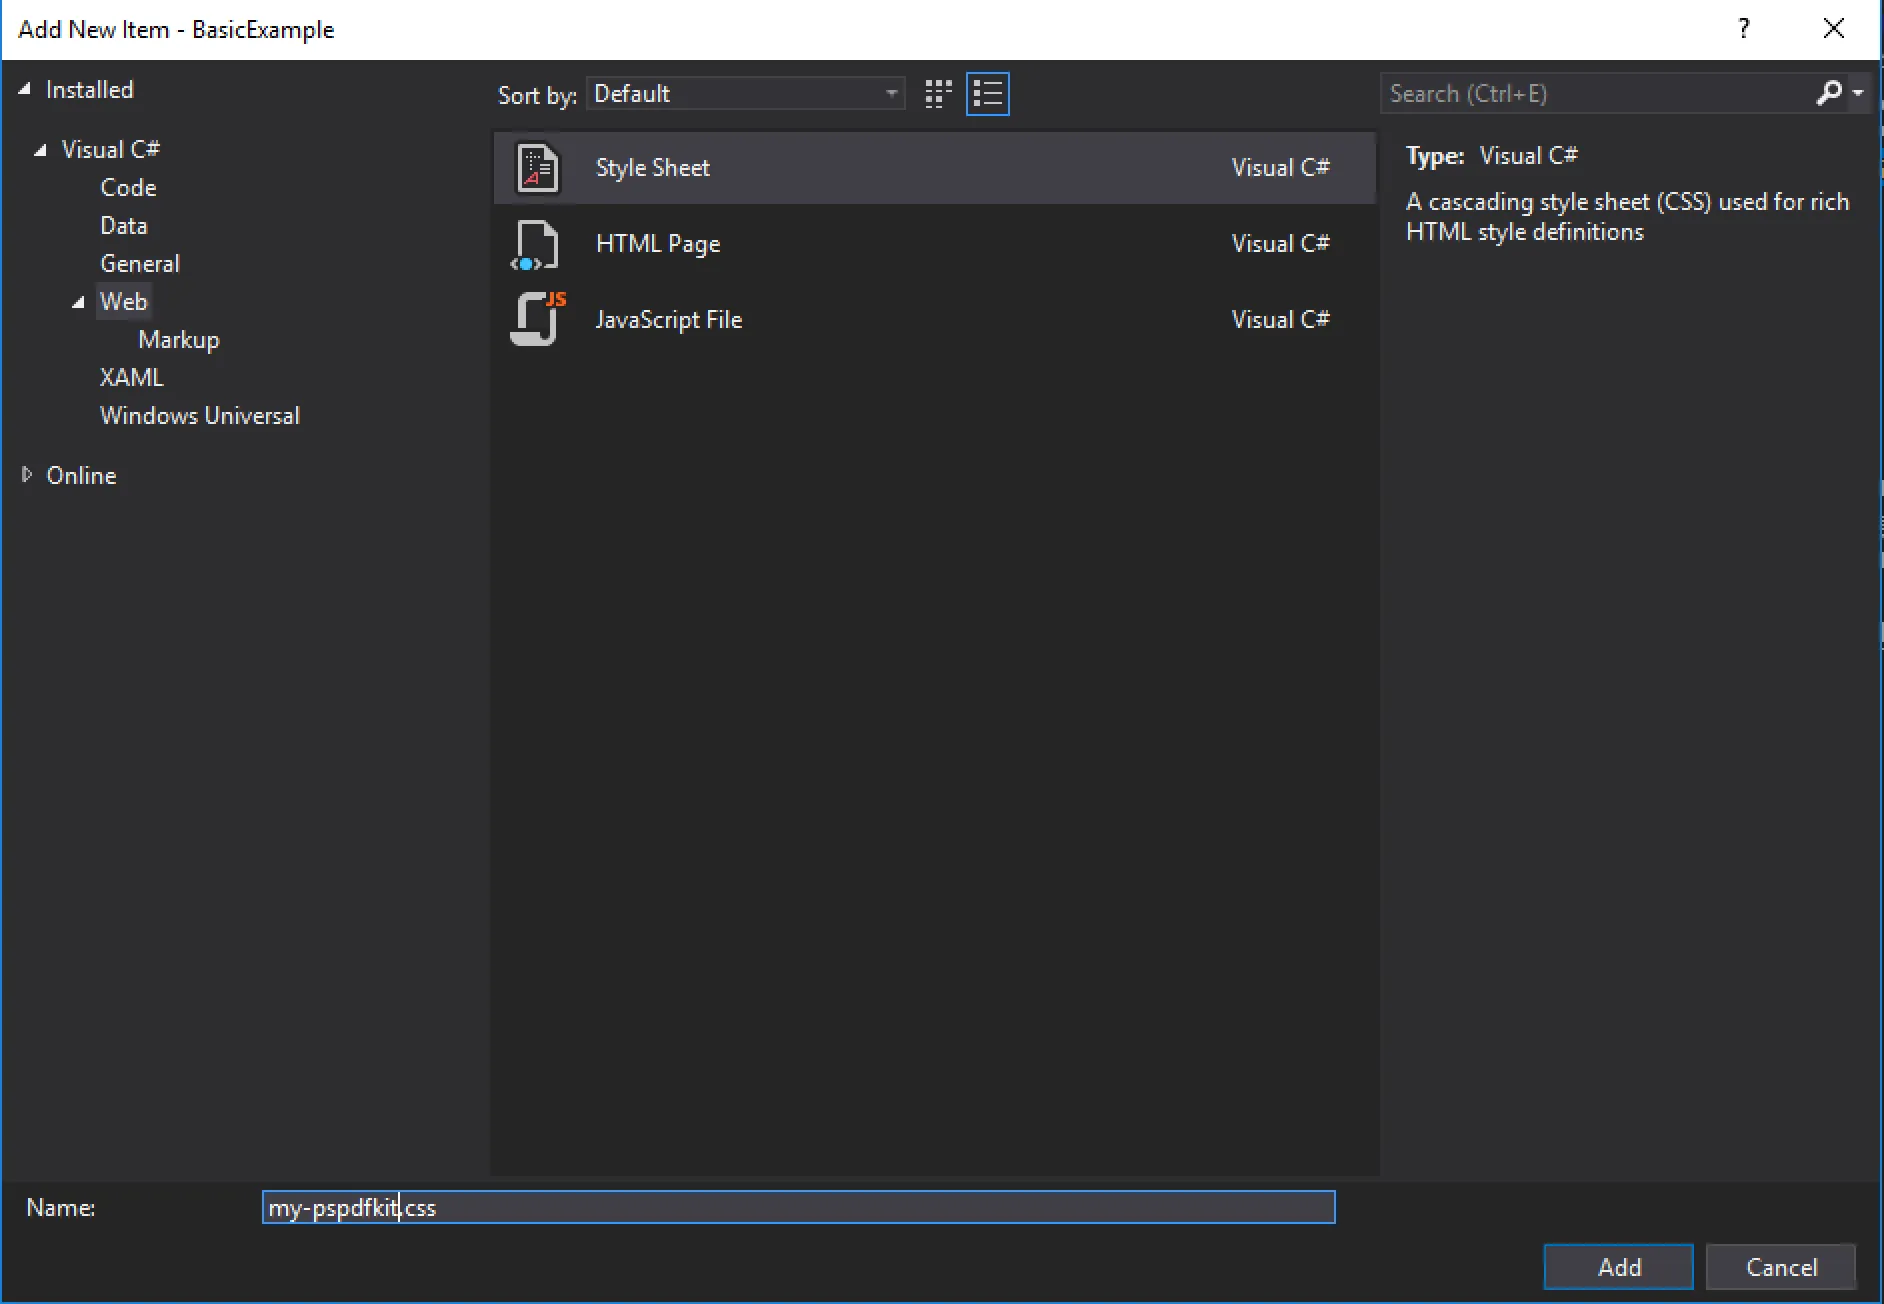Click the HTML Page template icon
The image size is (1884, 1304).
point(535,245)
